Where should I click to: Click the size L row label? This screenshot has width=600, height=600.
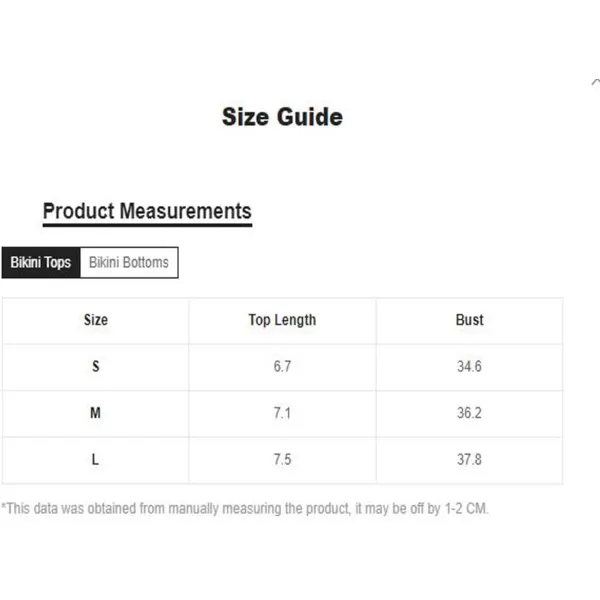[95, 459]
